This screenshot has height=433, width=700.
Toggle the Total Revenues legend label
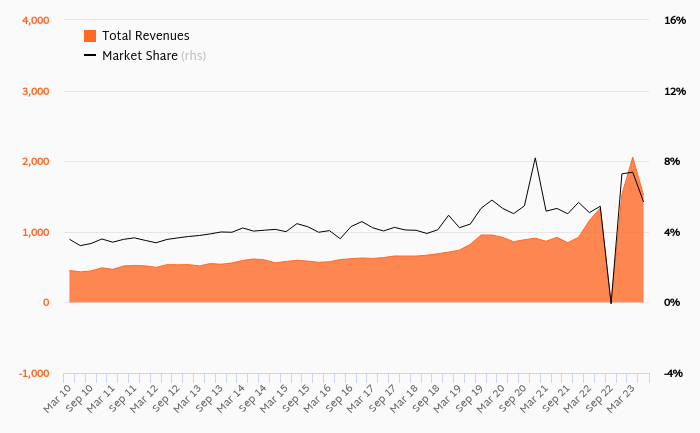[145, 36]
